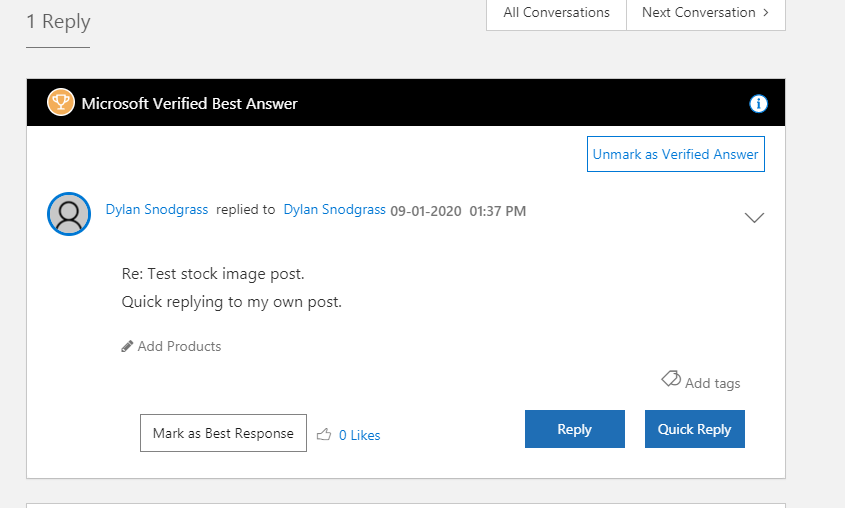Click the blue Reply button
Viewport: 845px width, 508px height.
click(574, 429)
